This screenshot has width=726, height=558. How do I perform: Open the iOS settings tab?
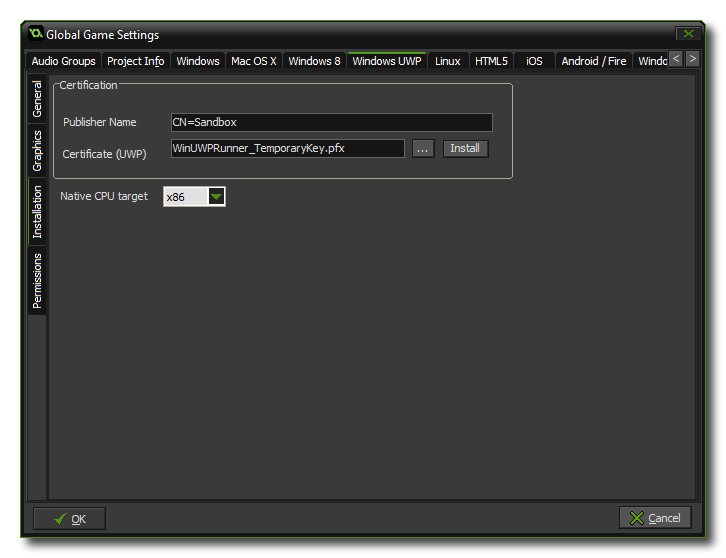(x=535, y=61)
